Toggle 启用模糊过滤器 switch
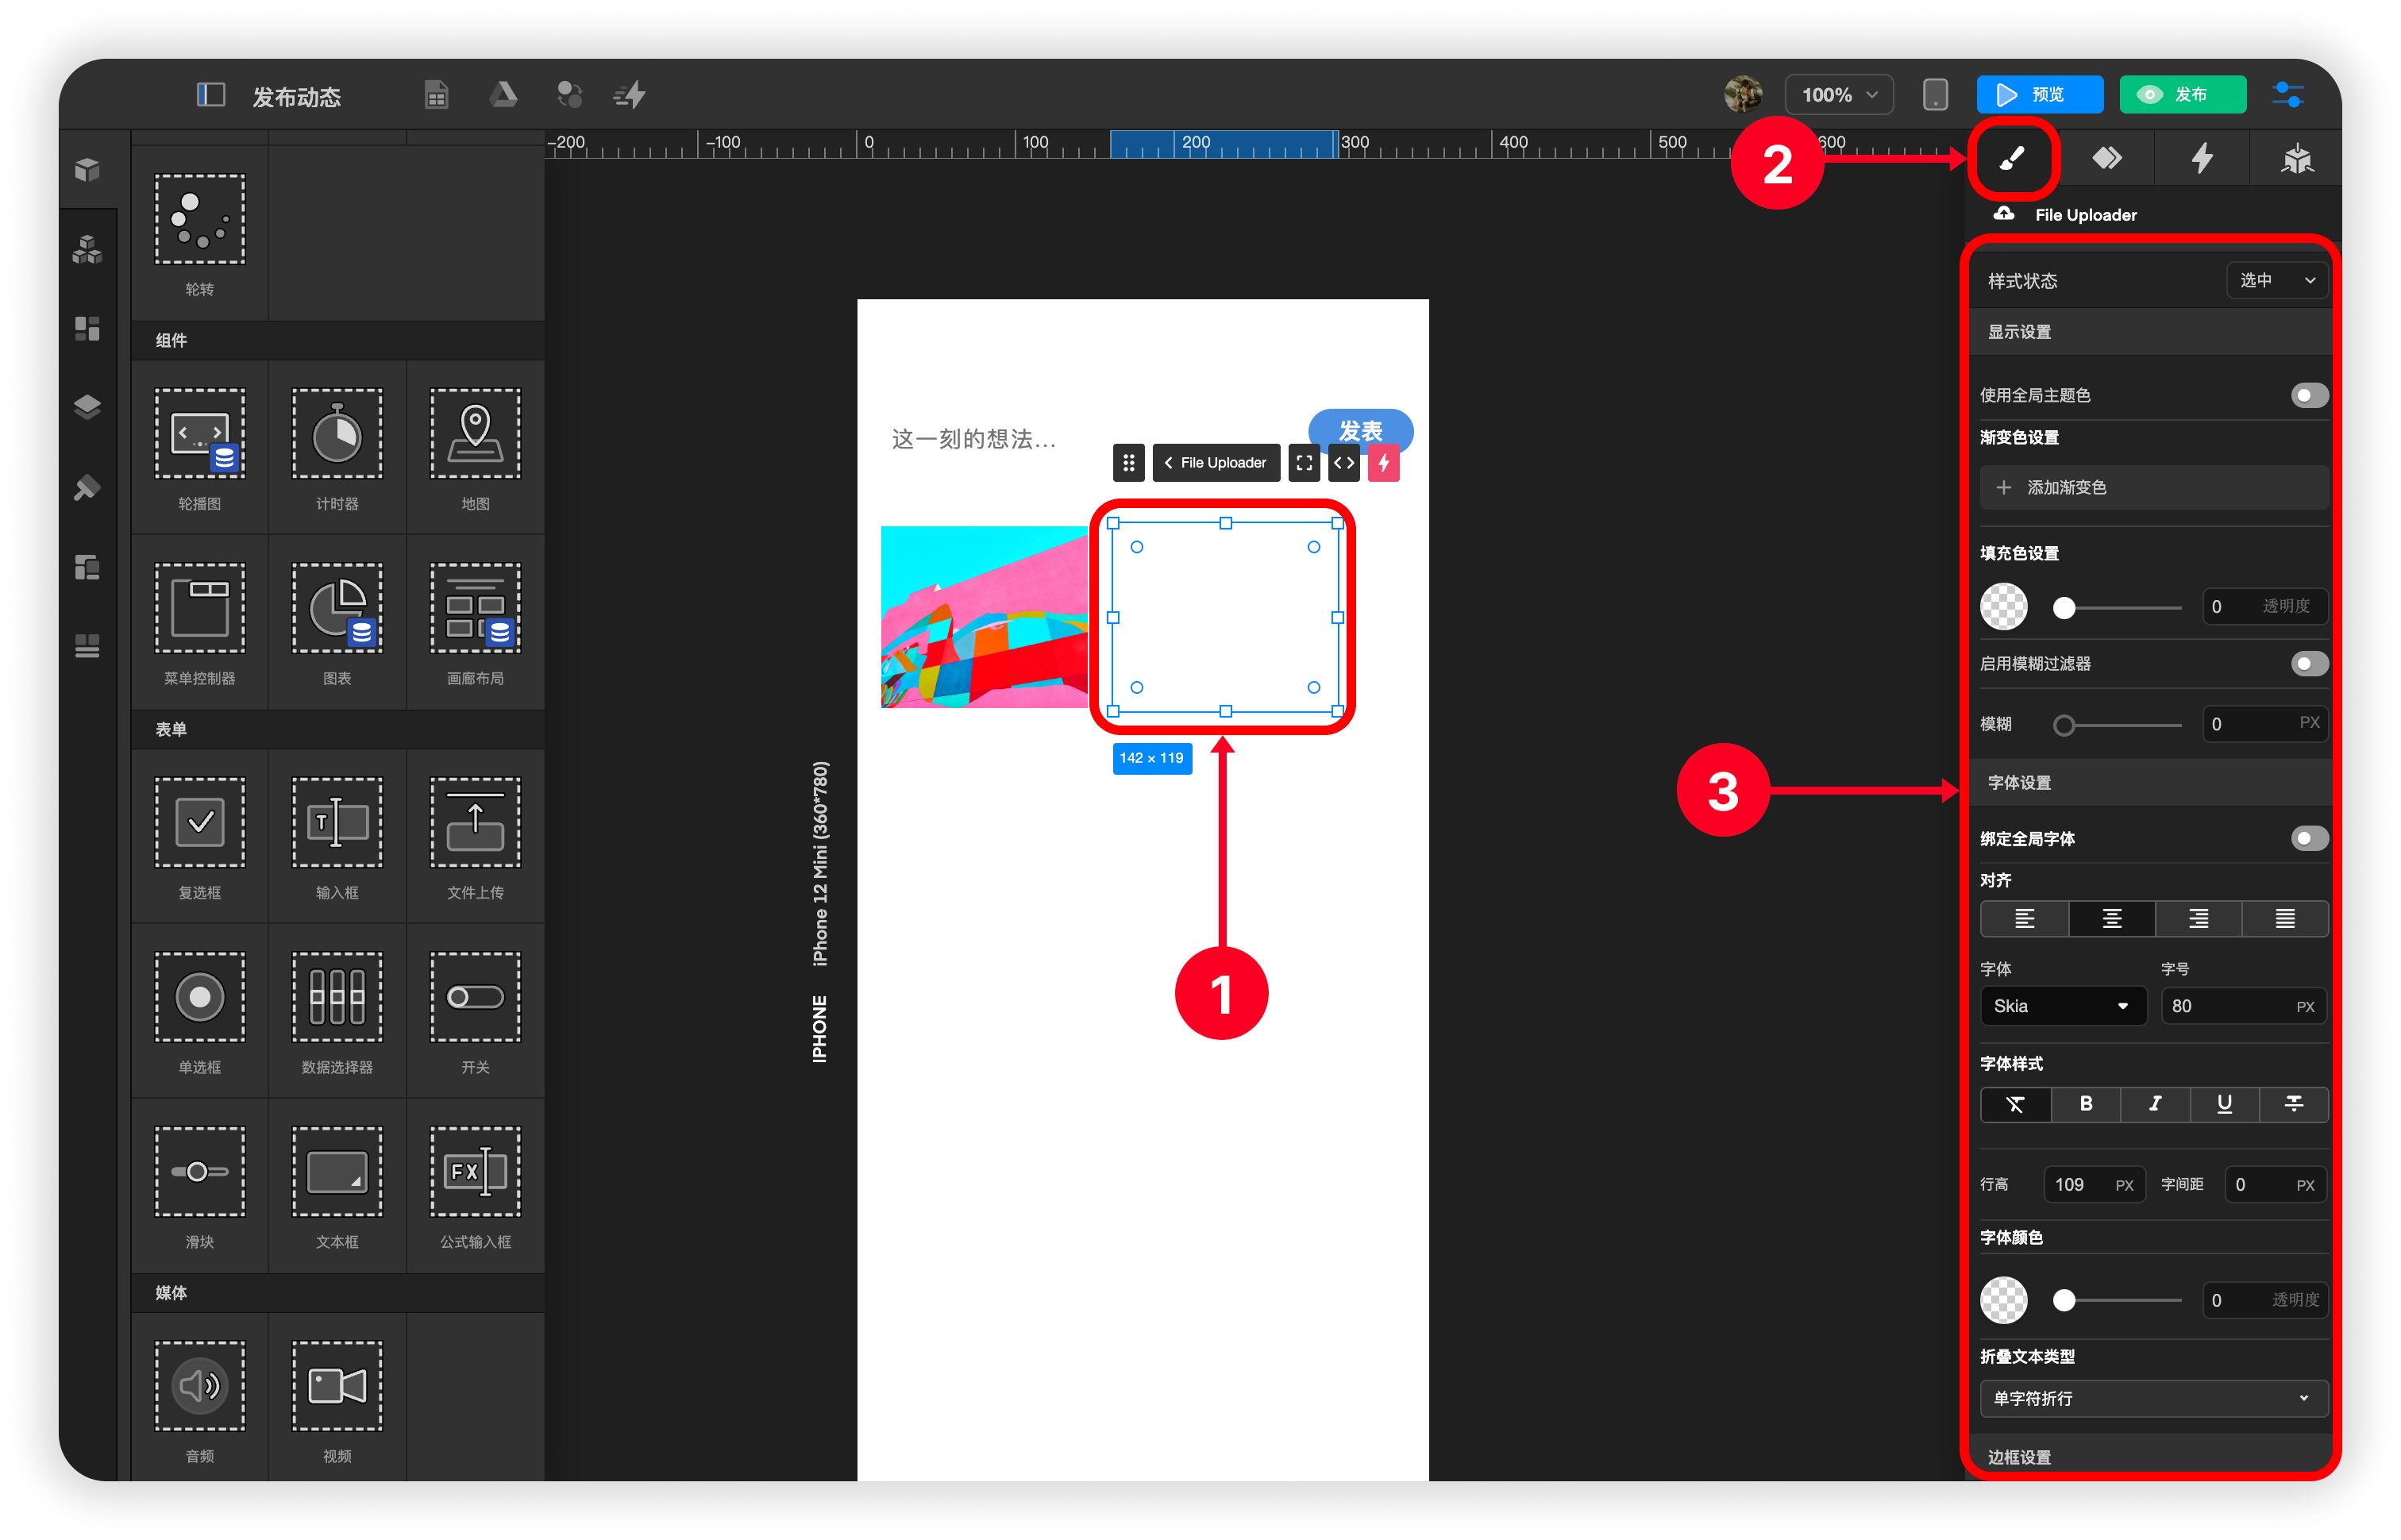The width and height of the screenshot is (2401, 1540). click(x=2309, y=663)
